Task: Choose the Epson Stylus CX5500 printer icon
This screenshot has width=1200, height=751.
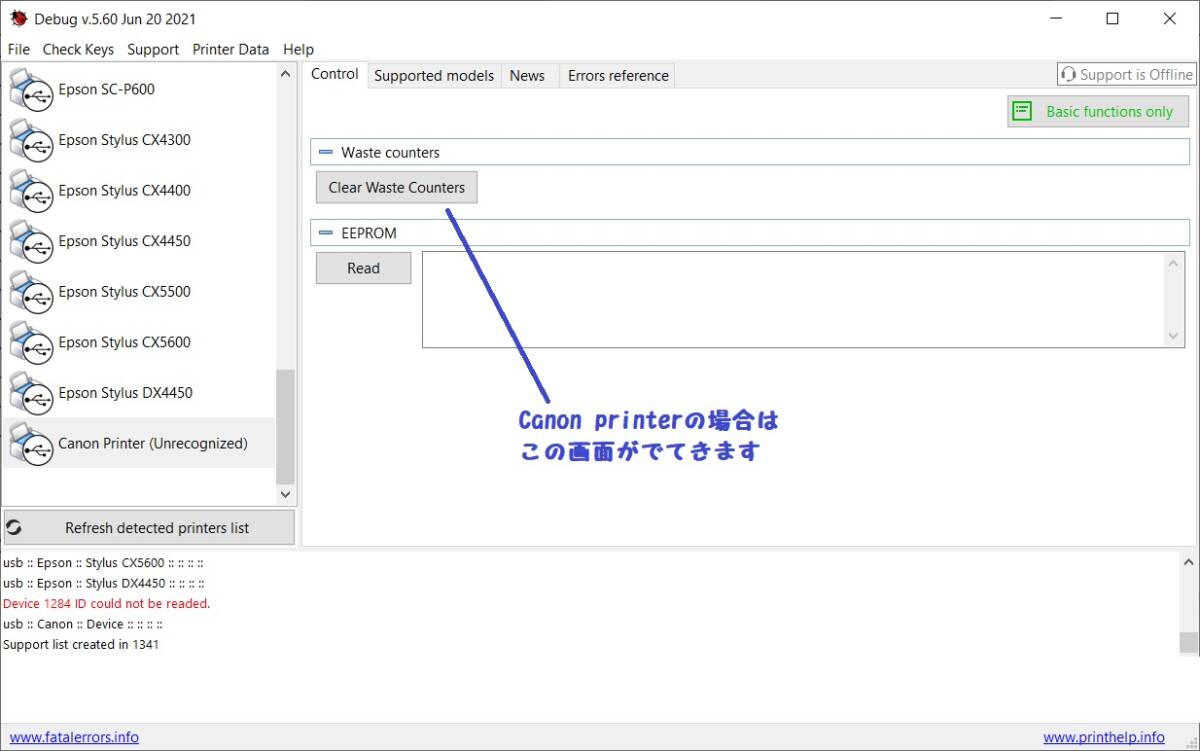Action: tap(30, 292)
